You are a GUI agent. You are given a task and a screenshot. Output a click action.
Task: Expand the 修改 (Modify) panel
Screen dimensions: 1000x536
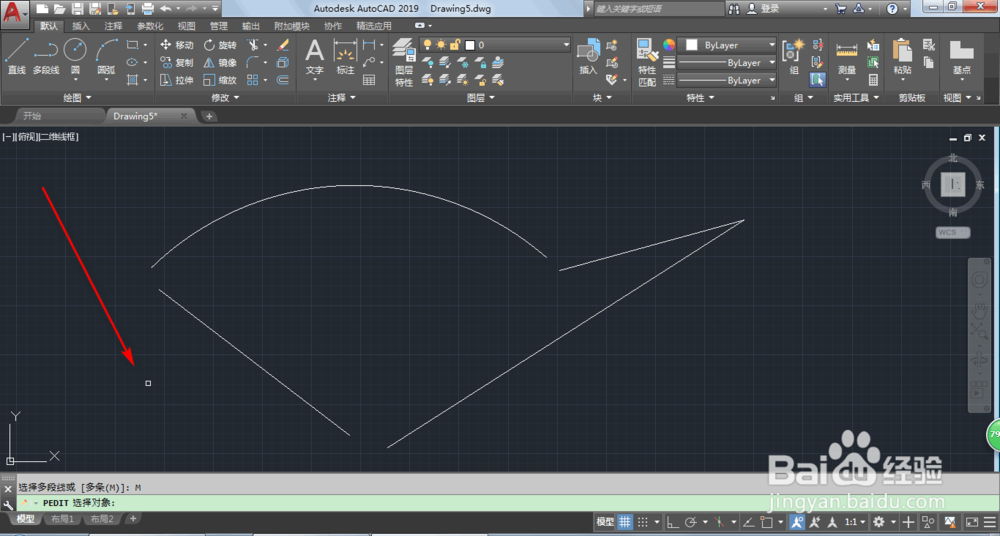(x=225, y=98)
